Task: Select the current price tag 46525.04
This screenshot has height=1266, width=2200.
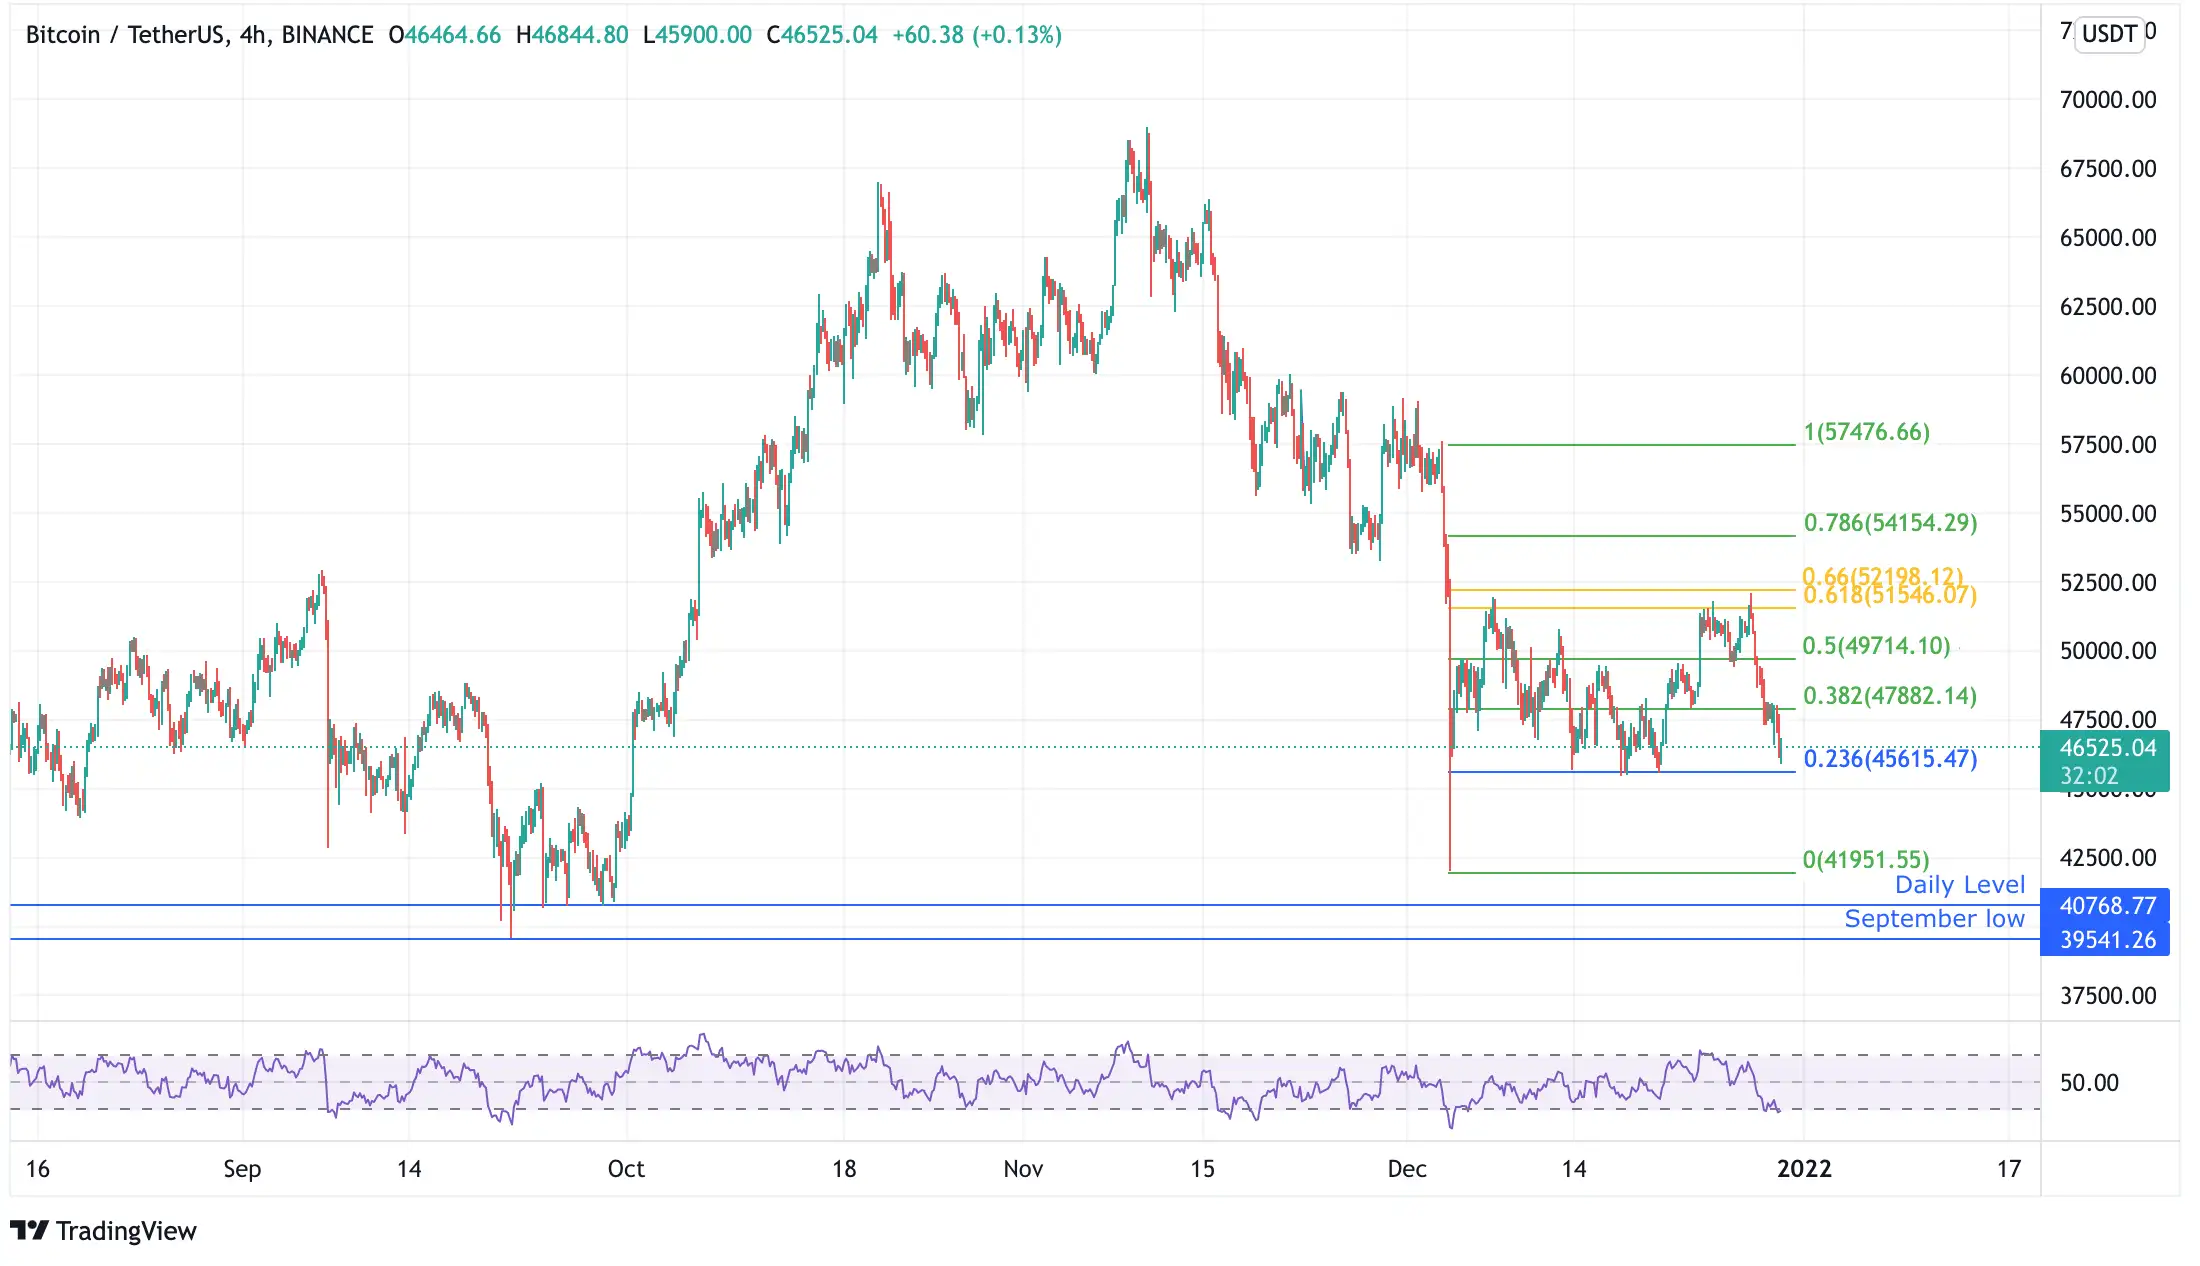Action: [2106, 748]
